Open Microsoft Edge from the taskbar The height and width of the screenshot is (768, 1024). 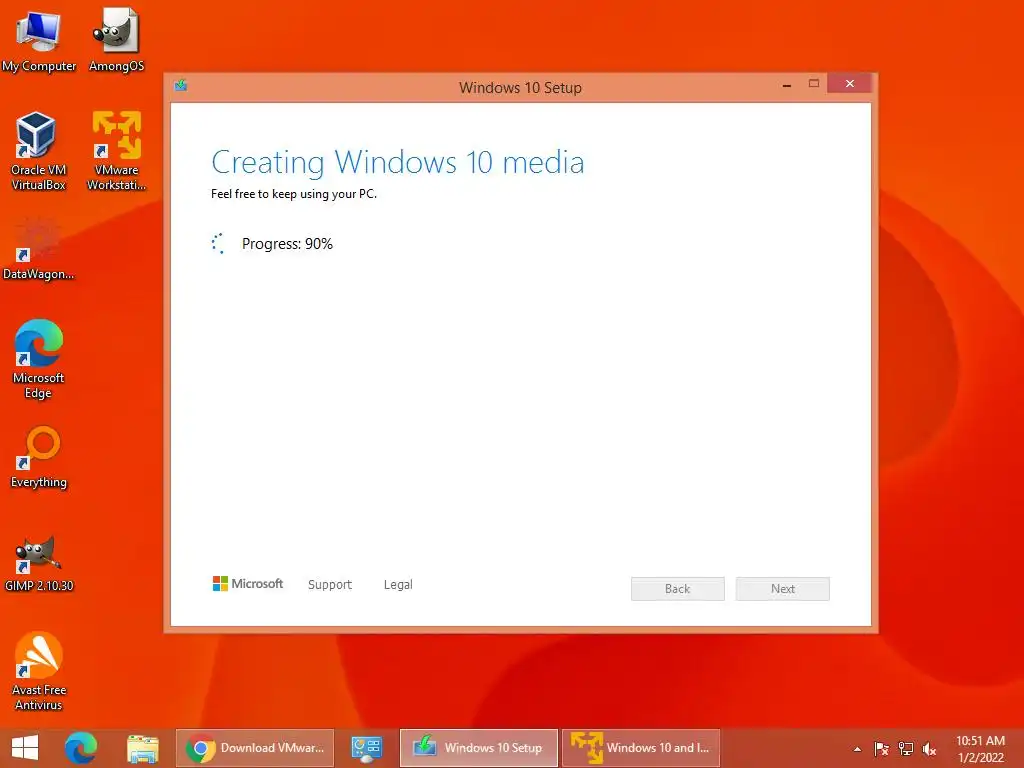tap(81, 748)
